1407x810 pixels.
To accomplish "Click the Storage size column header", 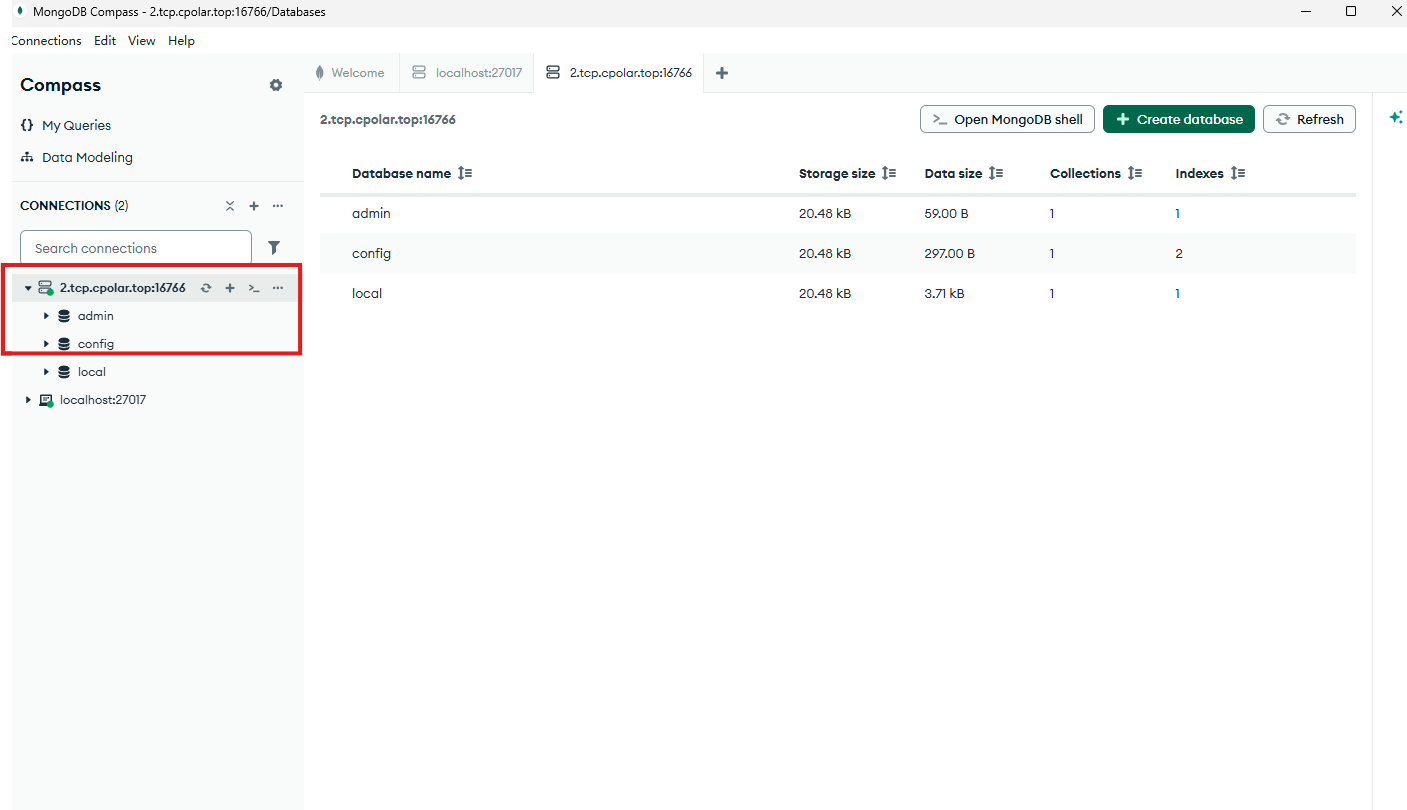I will pos(837,173).
